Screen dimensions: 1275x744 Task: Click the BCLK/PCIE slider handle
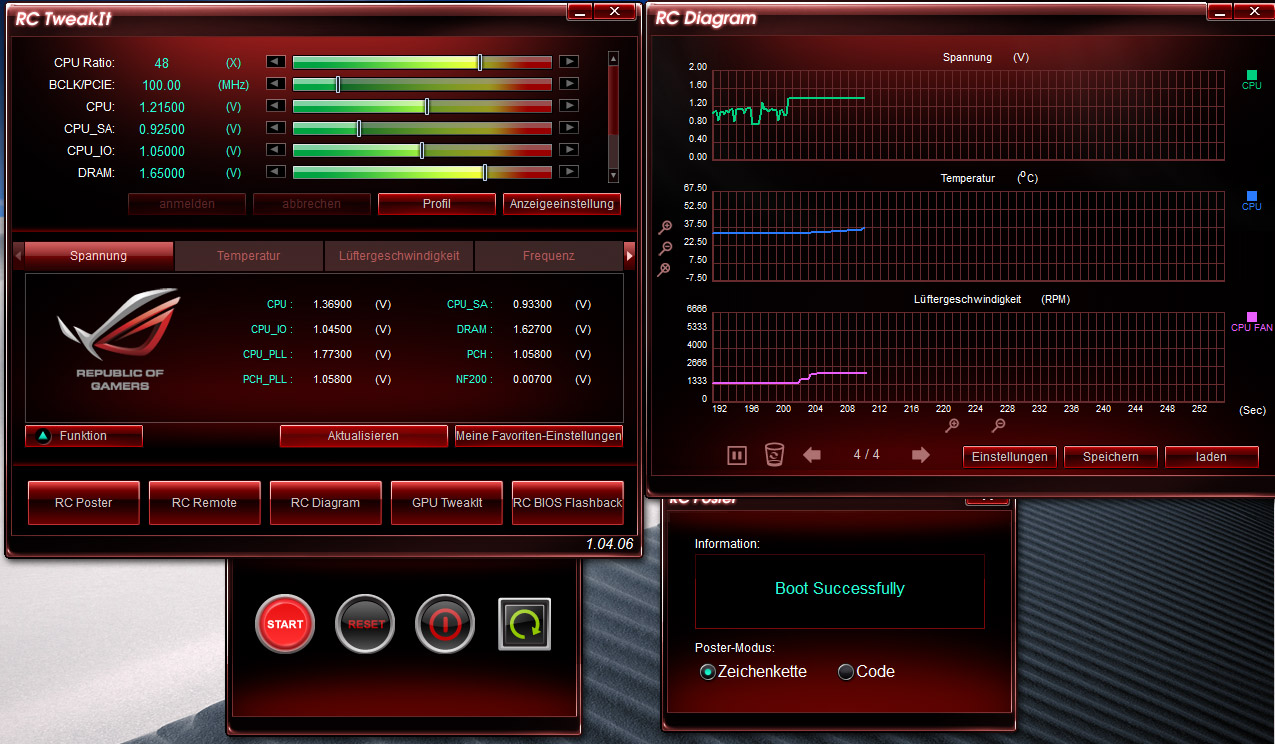coord(338,84)
